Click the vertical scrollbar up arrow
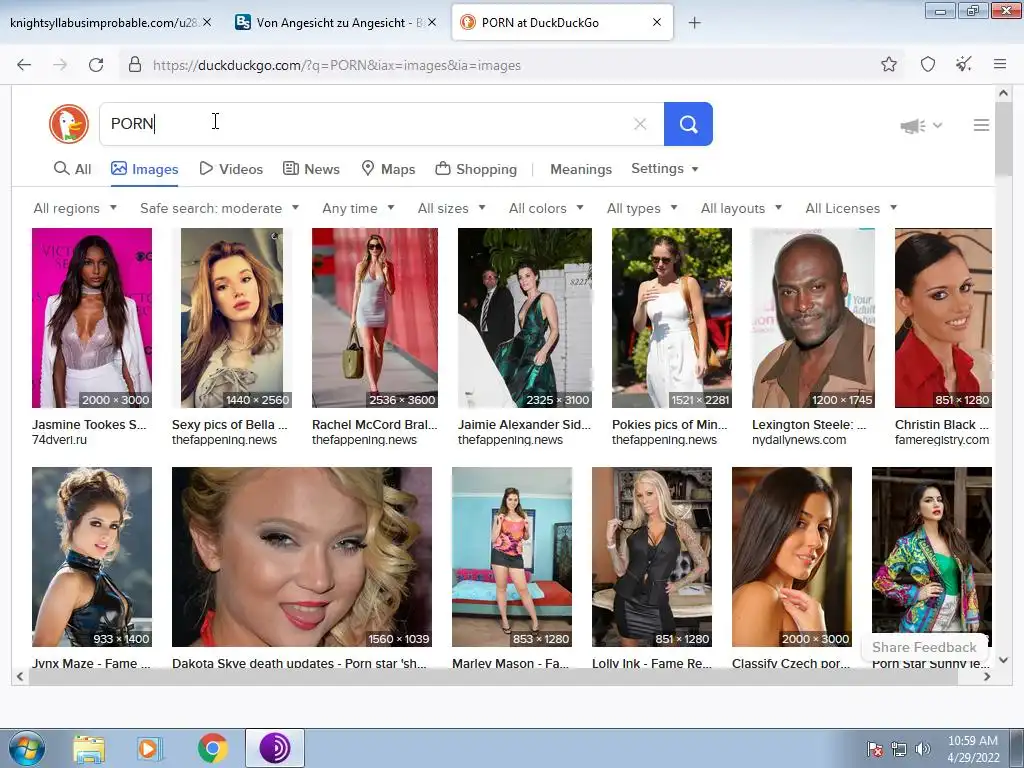 click(x=1004, y=93)
